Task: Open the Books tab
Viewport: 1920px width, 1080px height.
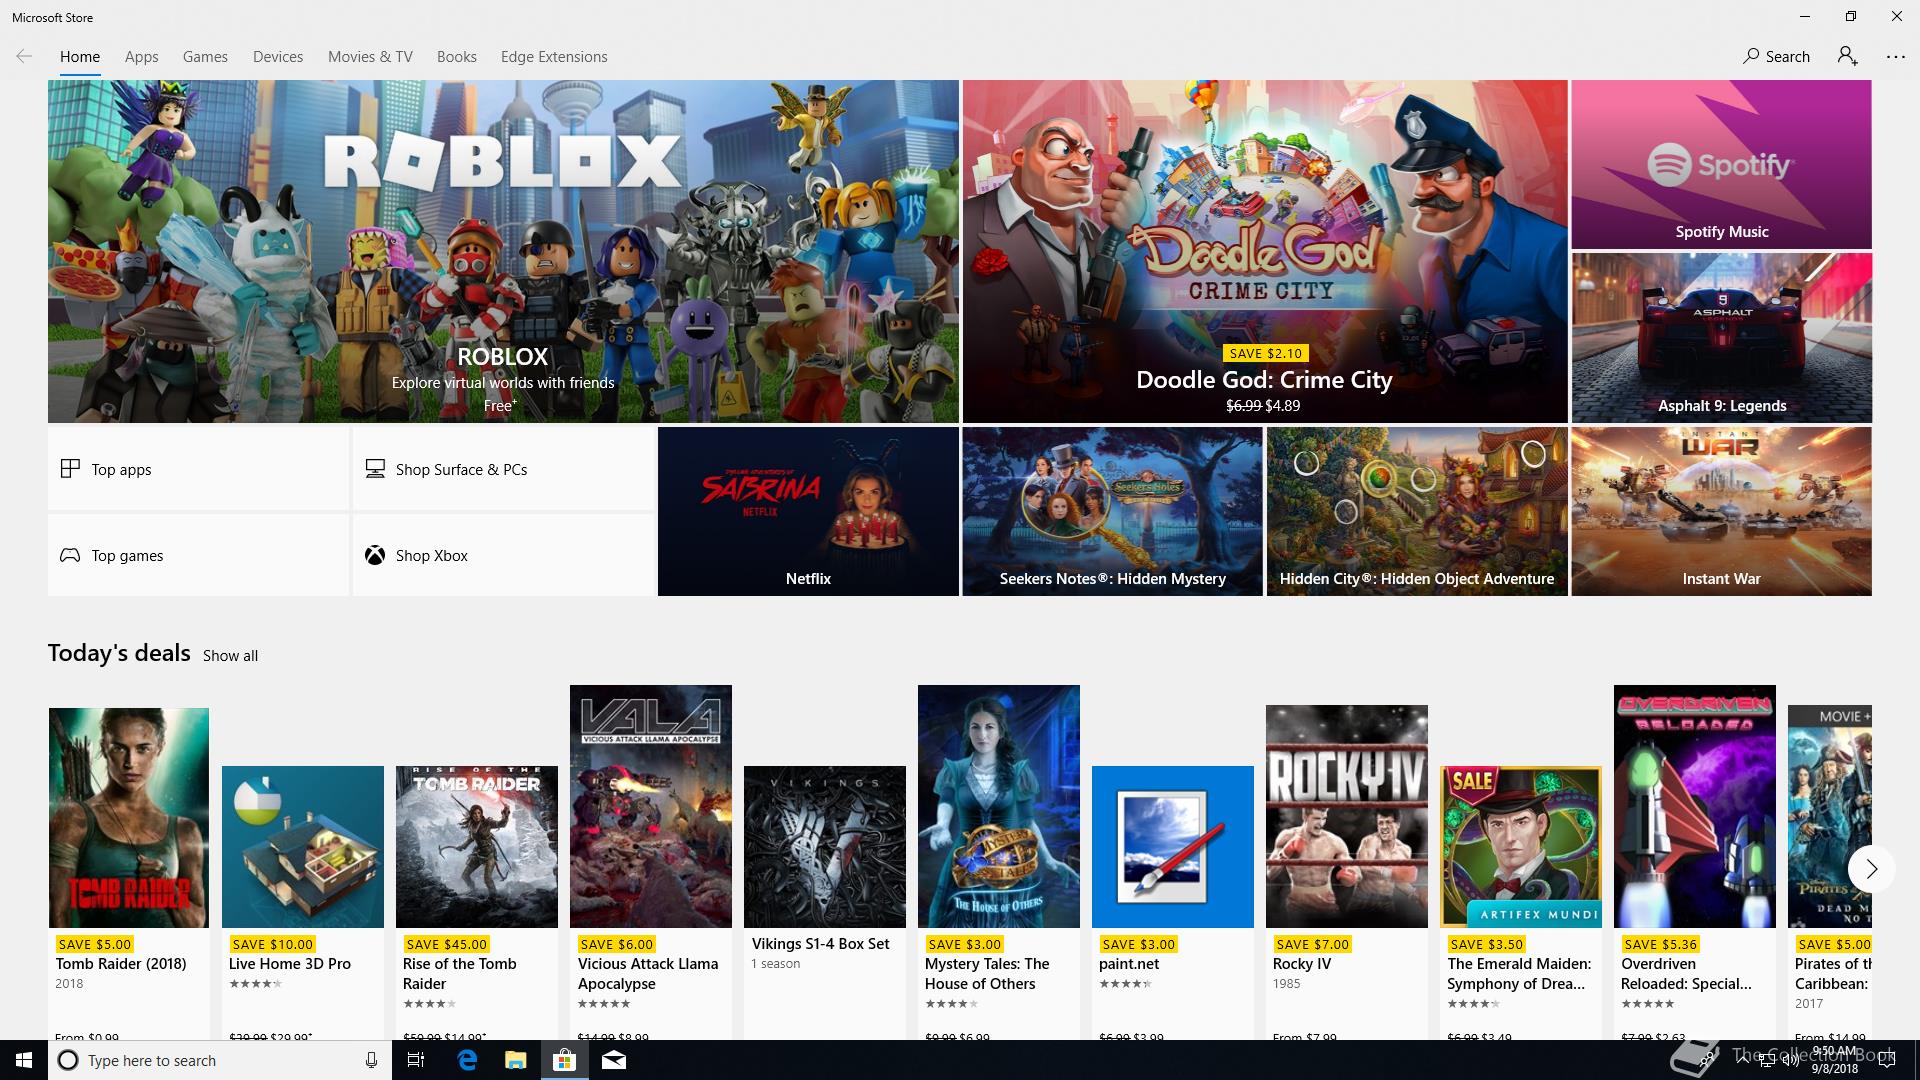Action: [457, 57]
